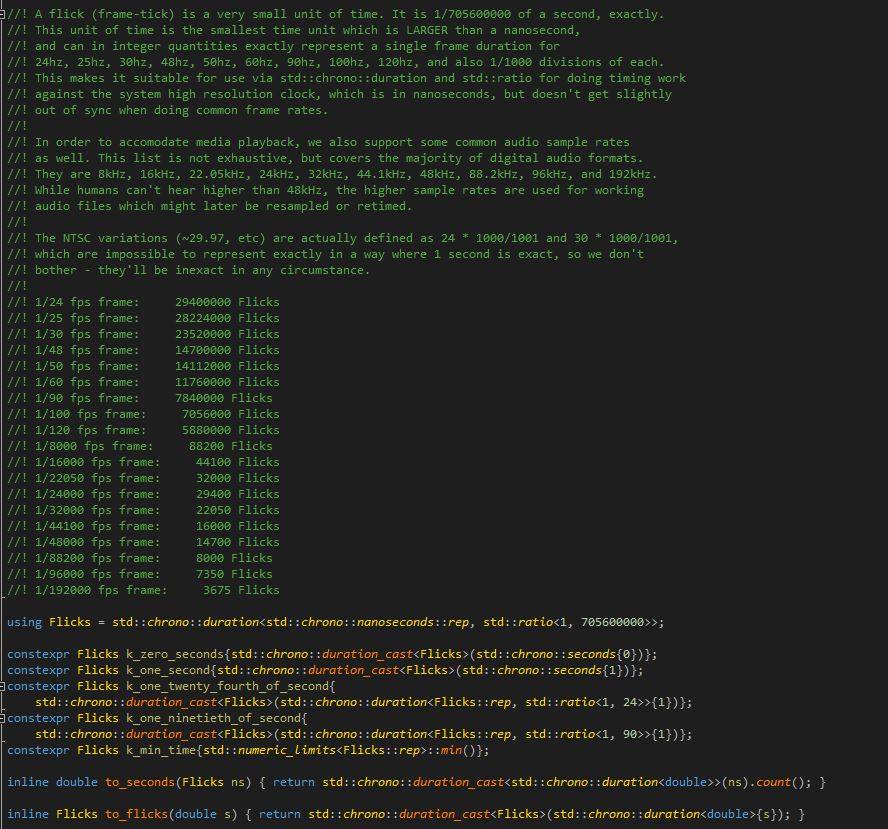Click '88200 Flicks' value for 8000 fps
The height and width of the screenshot is (829, 888).
231,446
